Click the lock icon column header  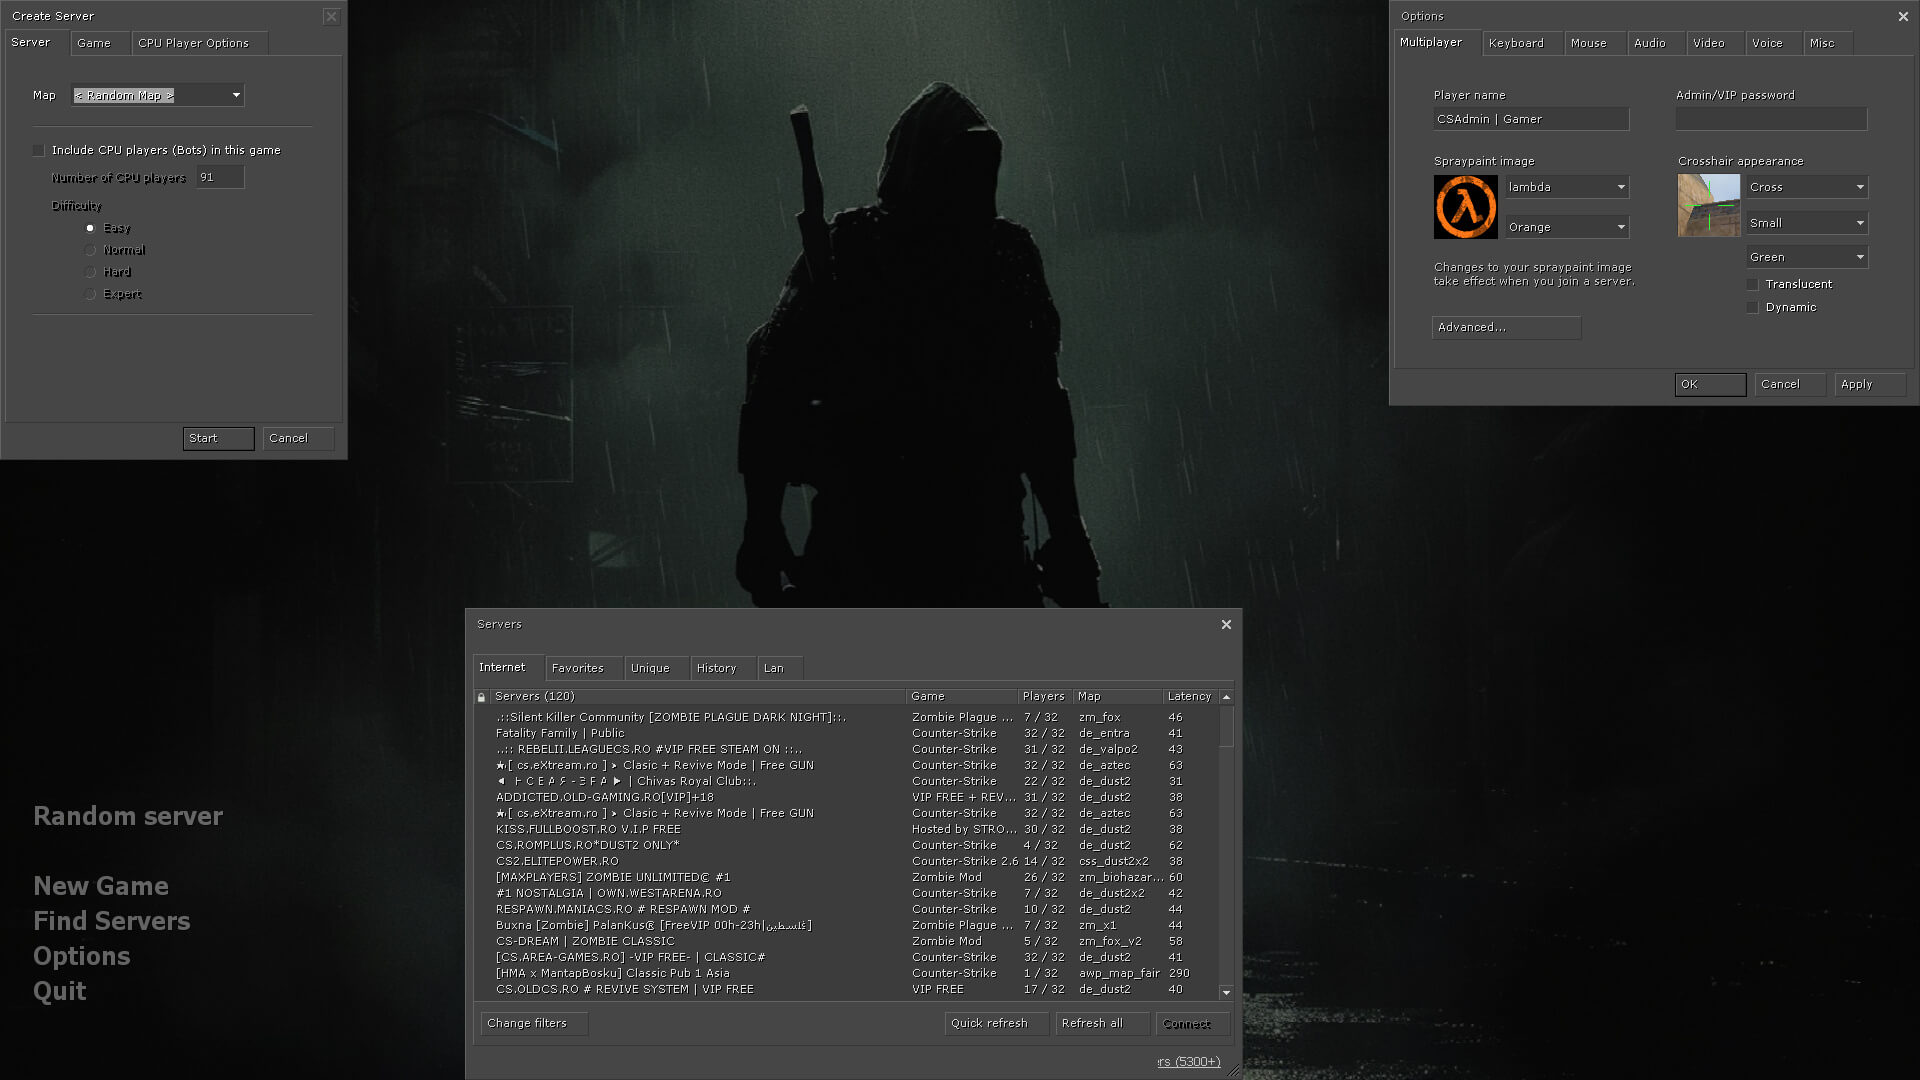point(482,697)
